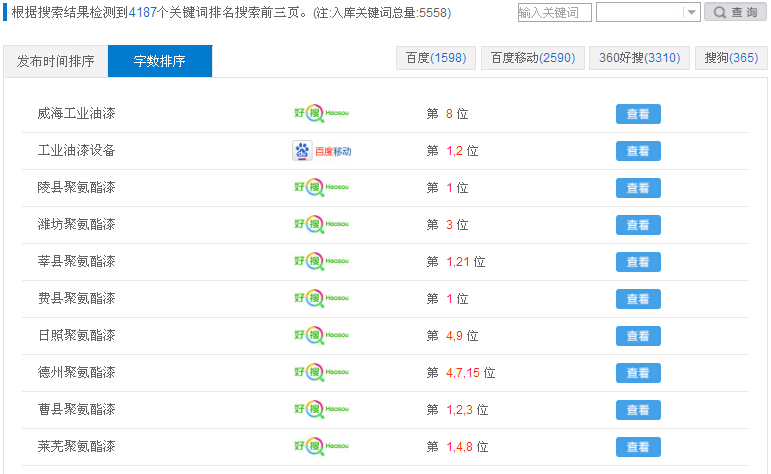Screen dimensions: 771x474
Task: Click Haosou logo in 德州聚氨酯漆 row
Action: 322,373
